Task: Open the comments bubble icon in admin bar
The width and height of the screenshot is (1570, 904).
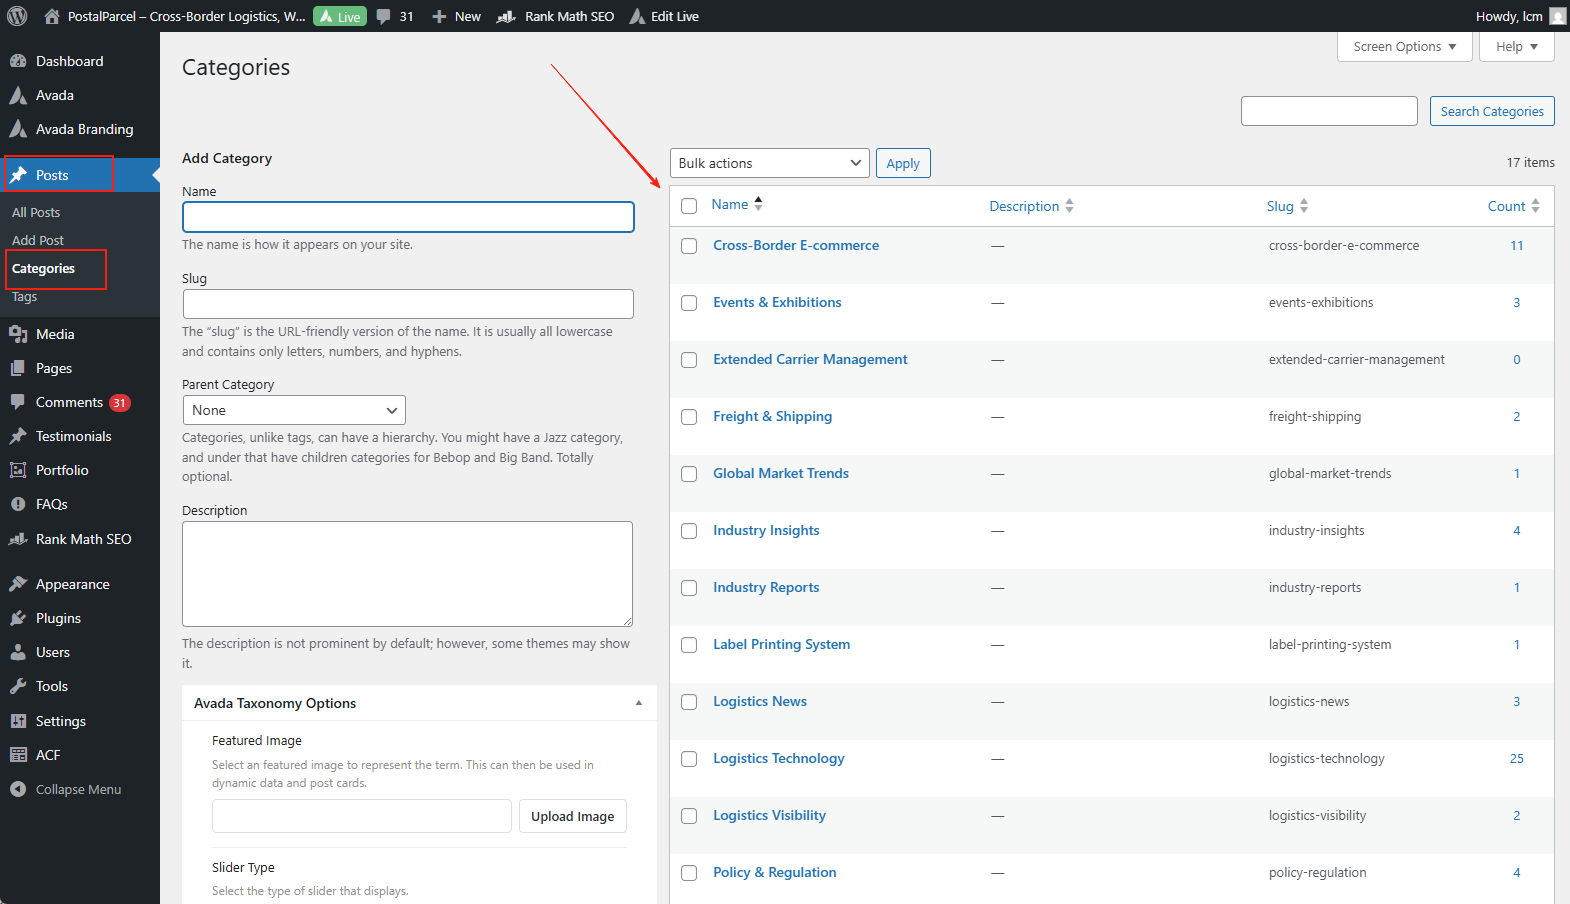Action: tap(384, 16)
